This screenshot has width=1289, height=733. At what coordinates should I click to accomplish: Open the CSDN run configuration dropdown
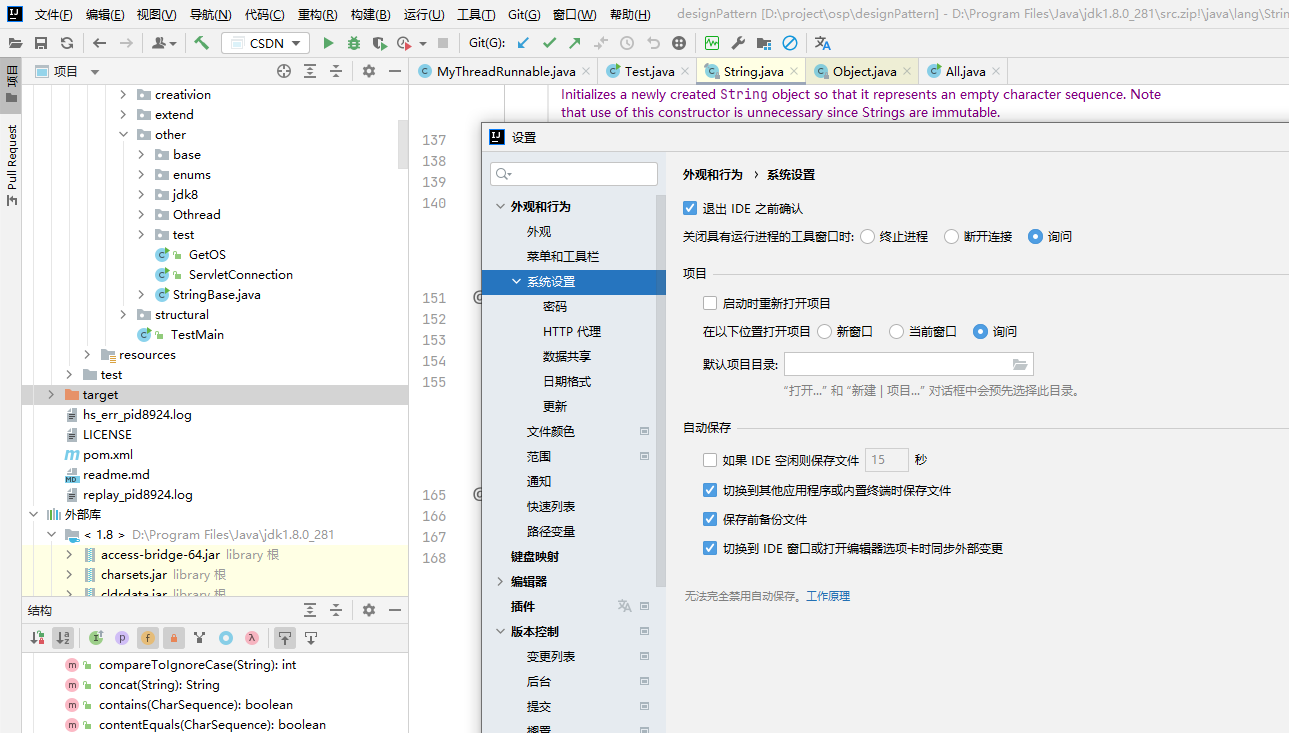click(x=265, y=43)
